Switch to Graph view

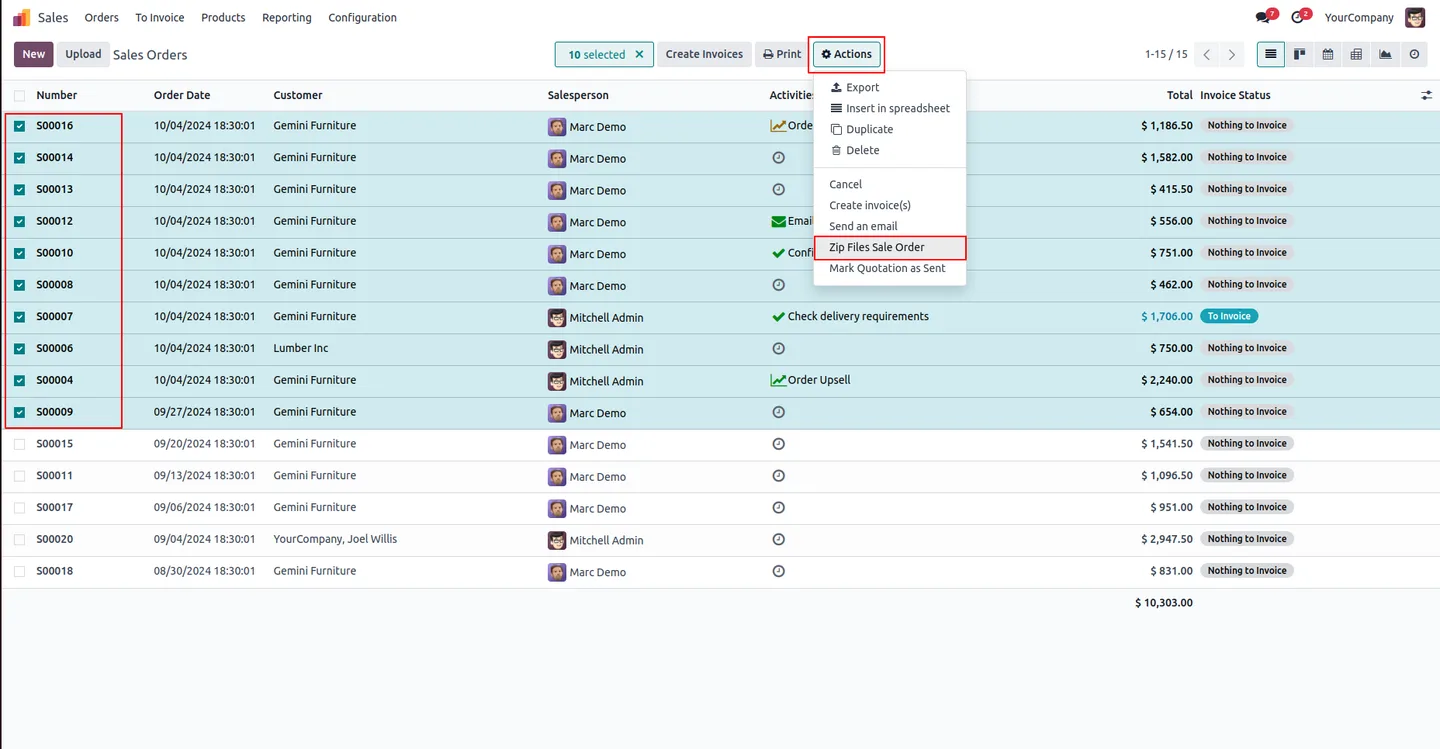1385,54
